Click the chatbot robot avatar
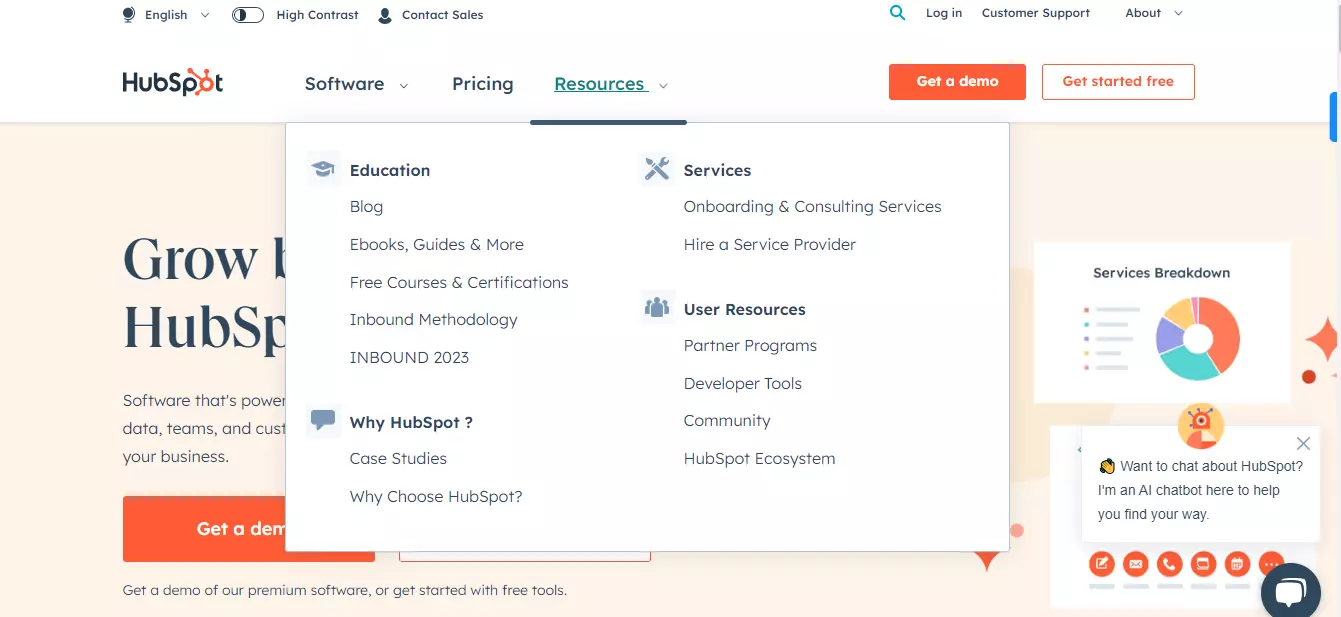The image size is (1341, 617). [1201, 426]
